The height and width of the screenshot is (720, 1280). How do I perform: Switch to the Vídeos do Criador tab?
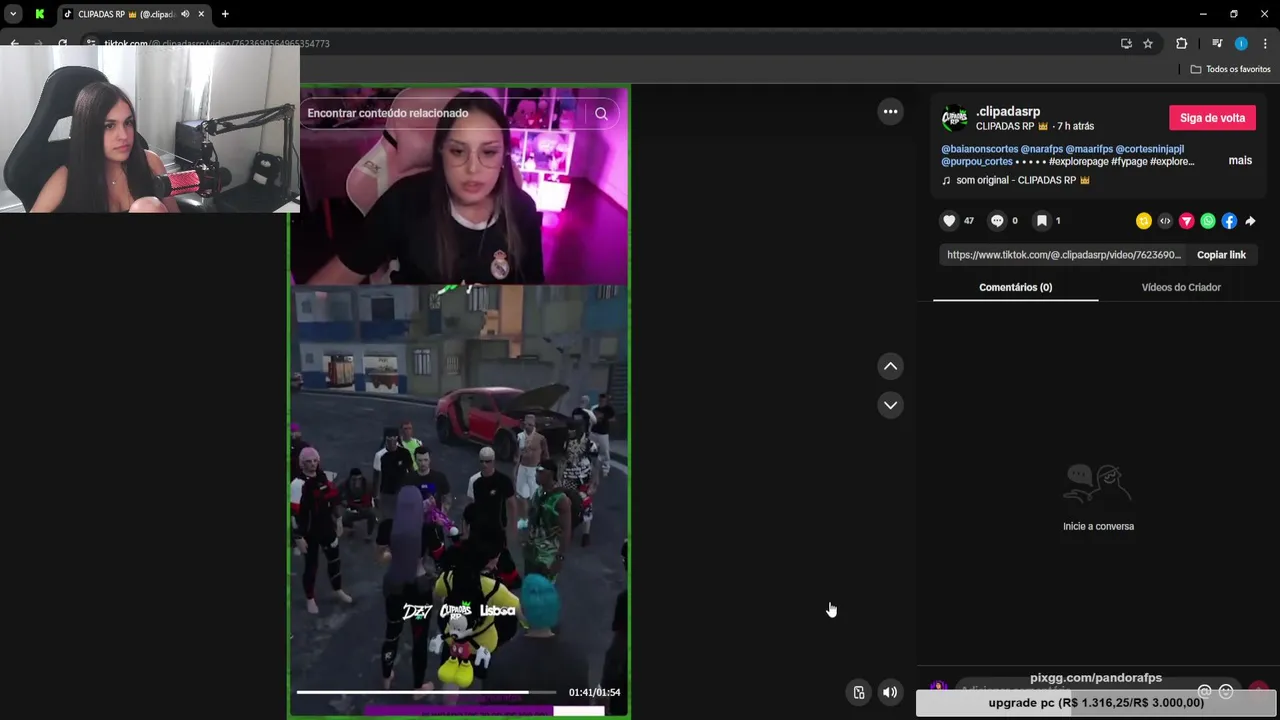(x=1181, y=288)
